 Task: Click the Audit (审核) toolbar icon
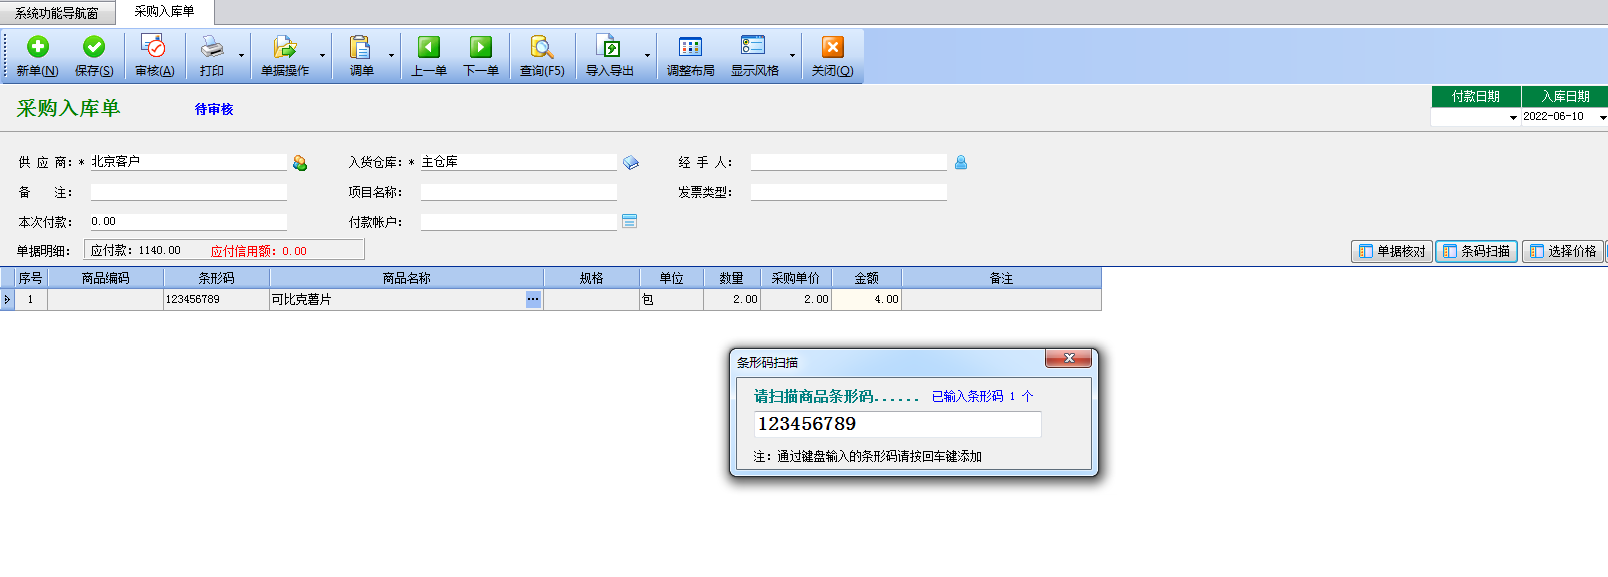153,47
